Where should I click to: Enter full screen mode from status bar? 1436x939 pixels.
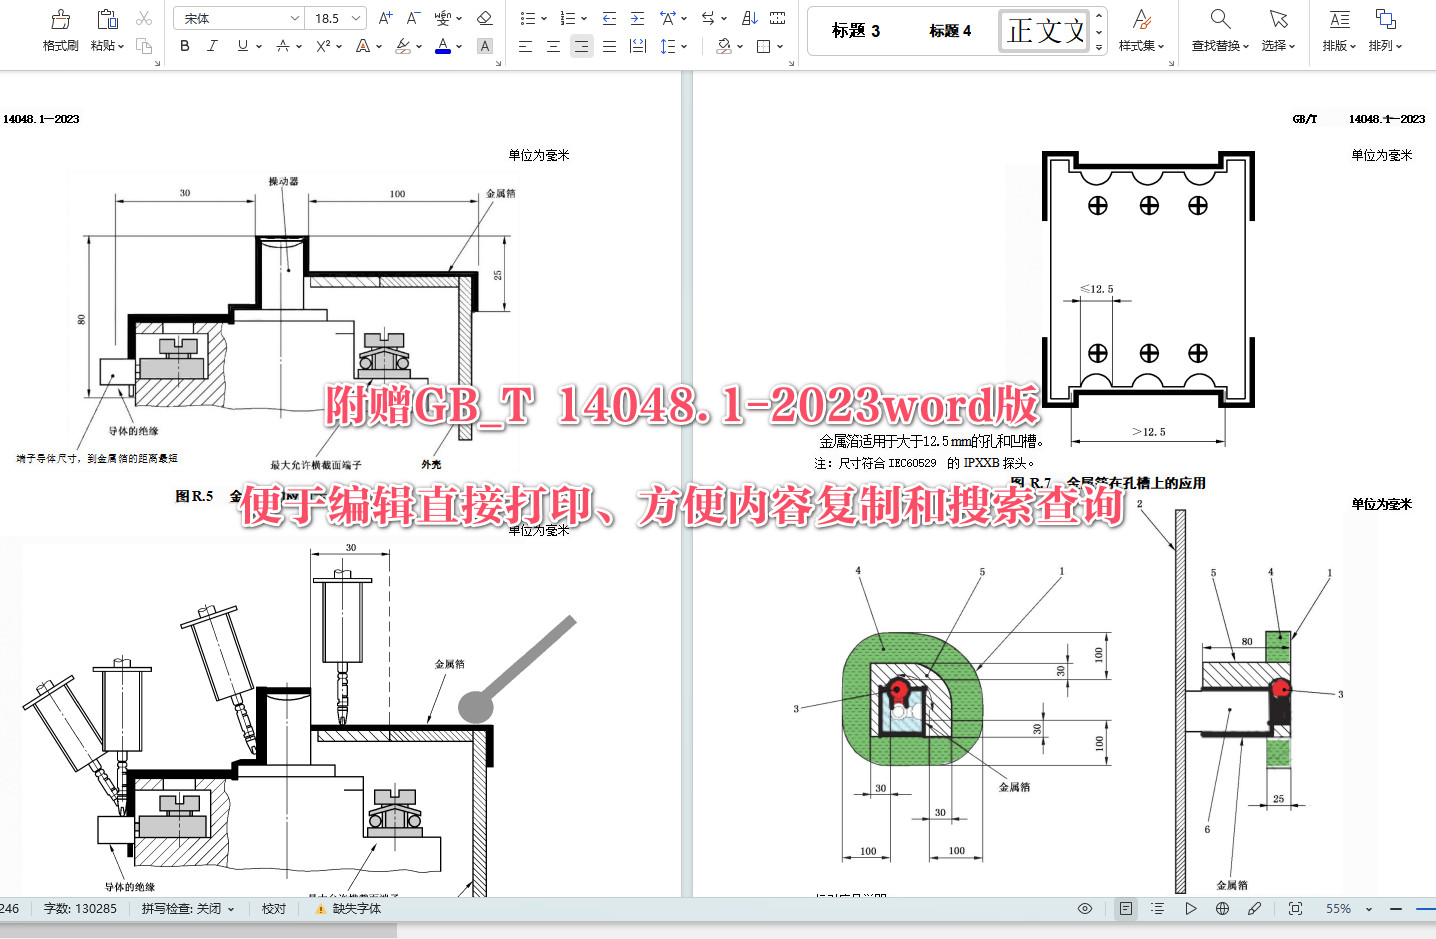[1294, 908]
